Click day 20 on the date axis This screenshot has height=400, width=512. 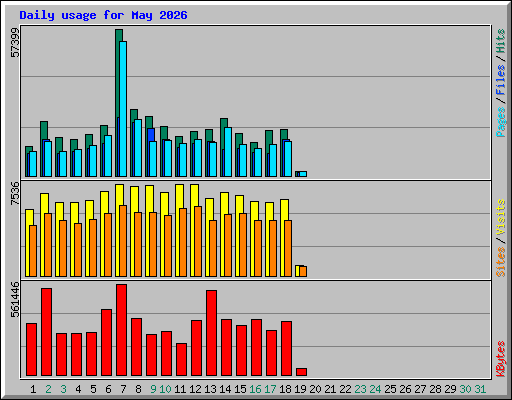[315, 389]
